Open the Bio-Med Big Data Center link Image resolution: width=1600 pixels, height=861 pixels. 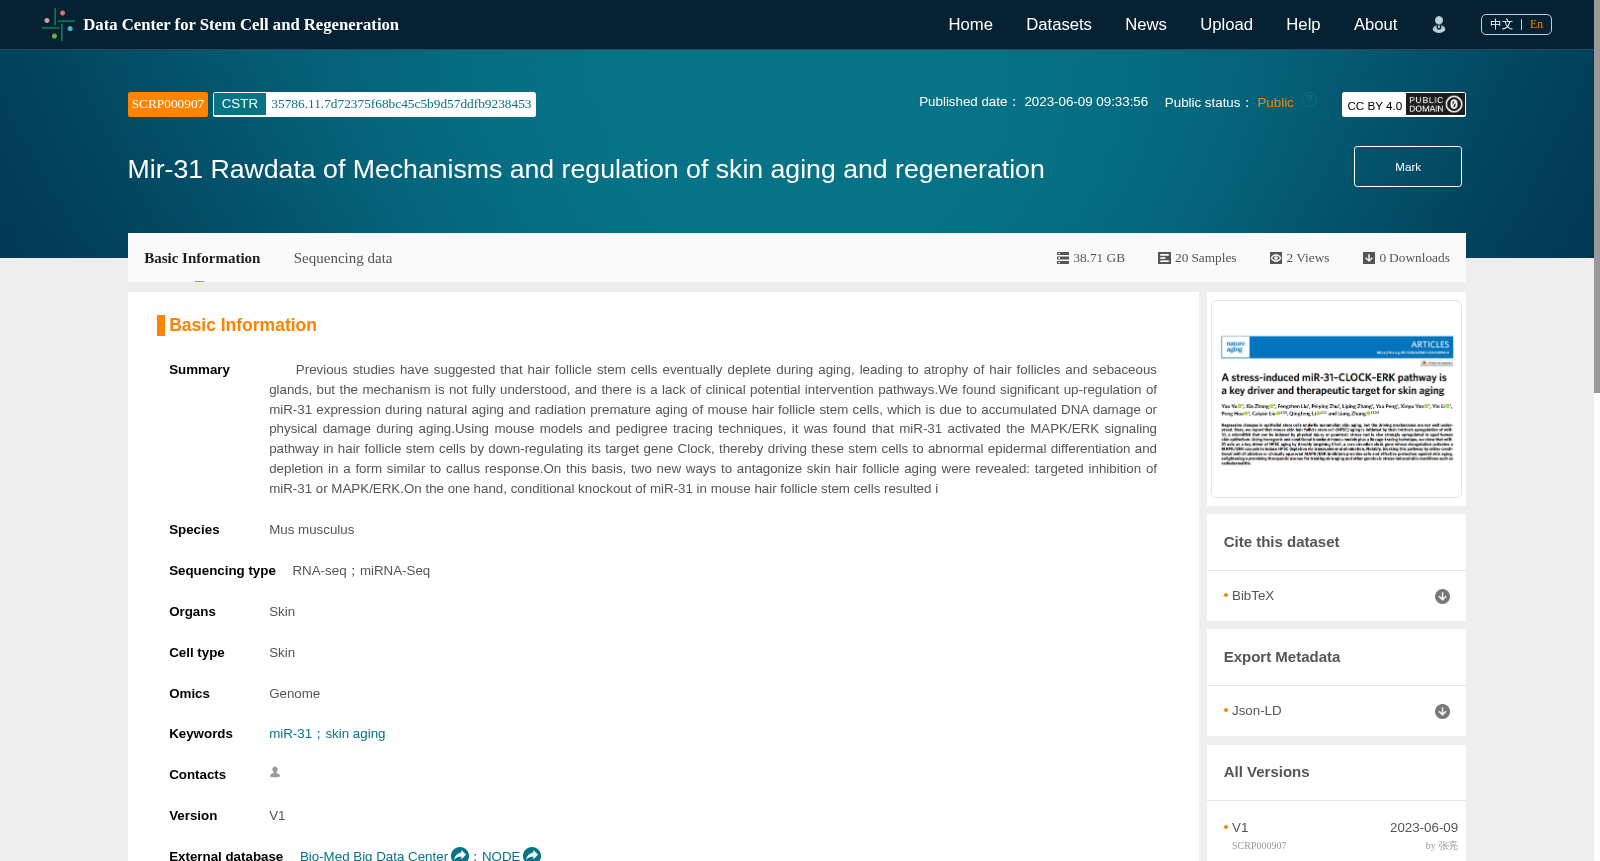tap(374, 856)
